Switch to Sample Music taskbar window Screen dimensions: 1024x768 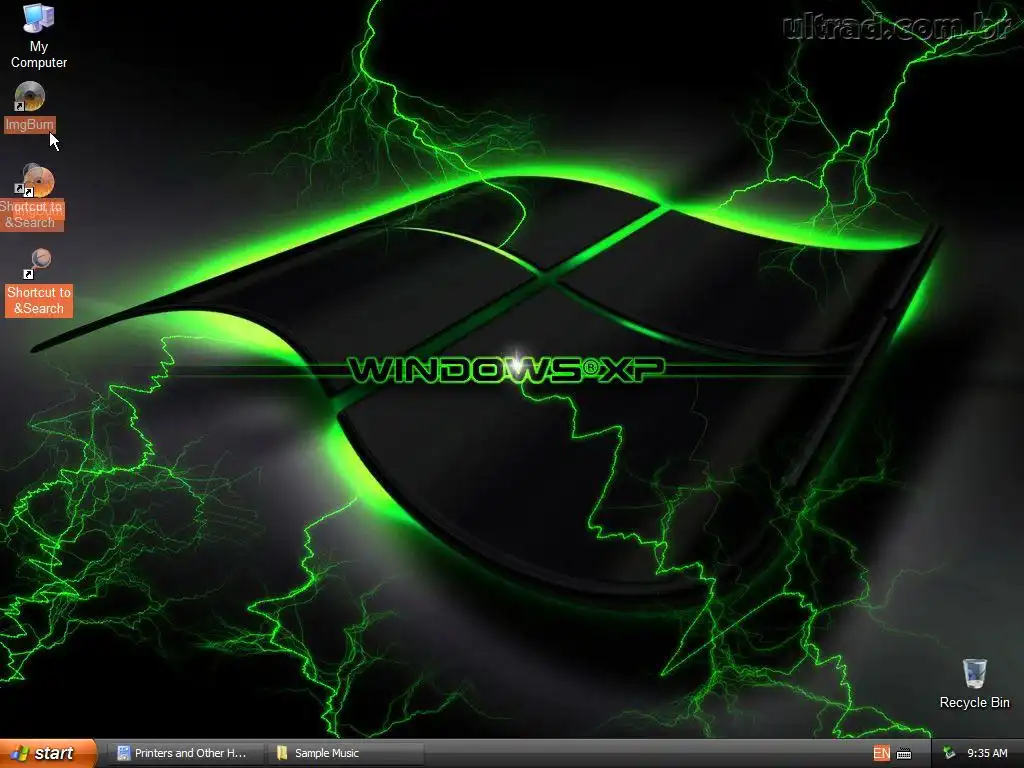coord(346,753)
